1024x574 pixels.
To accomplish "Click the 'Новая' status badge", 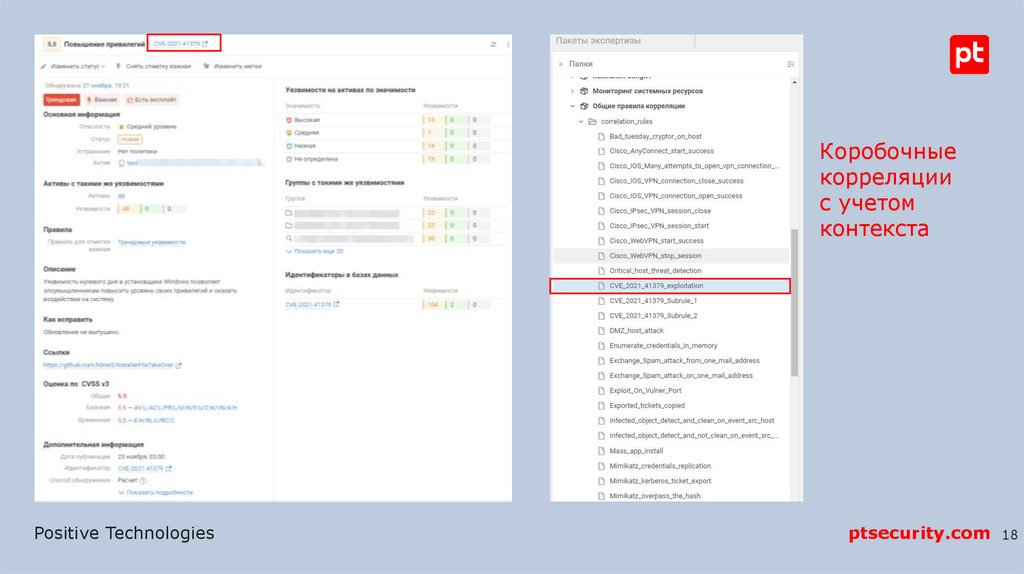I will point(130,139).
